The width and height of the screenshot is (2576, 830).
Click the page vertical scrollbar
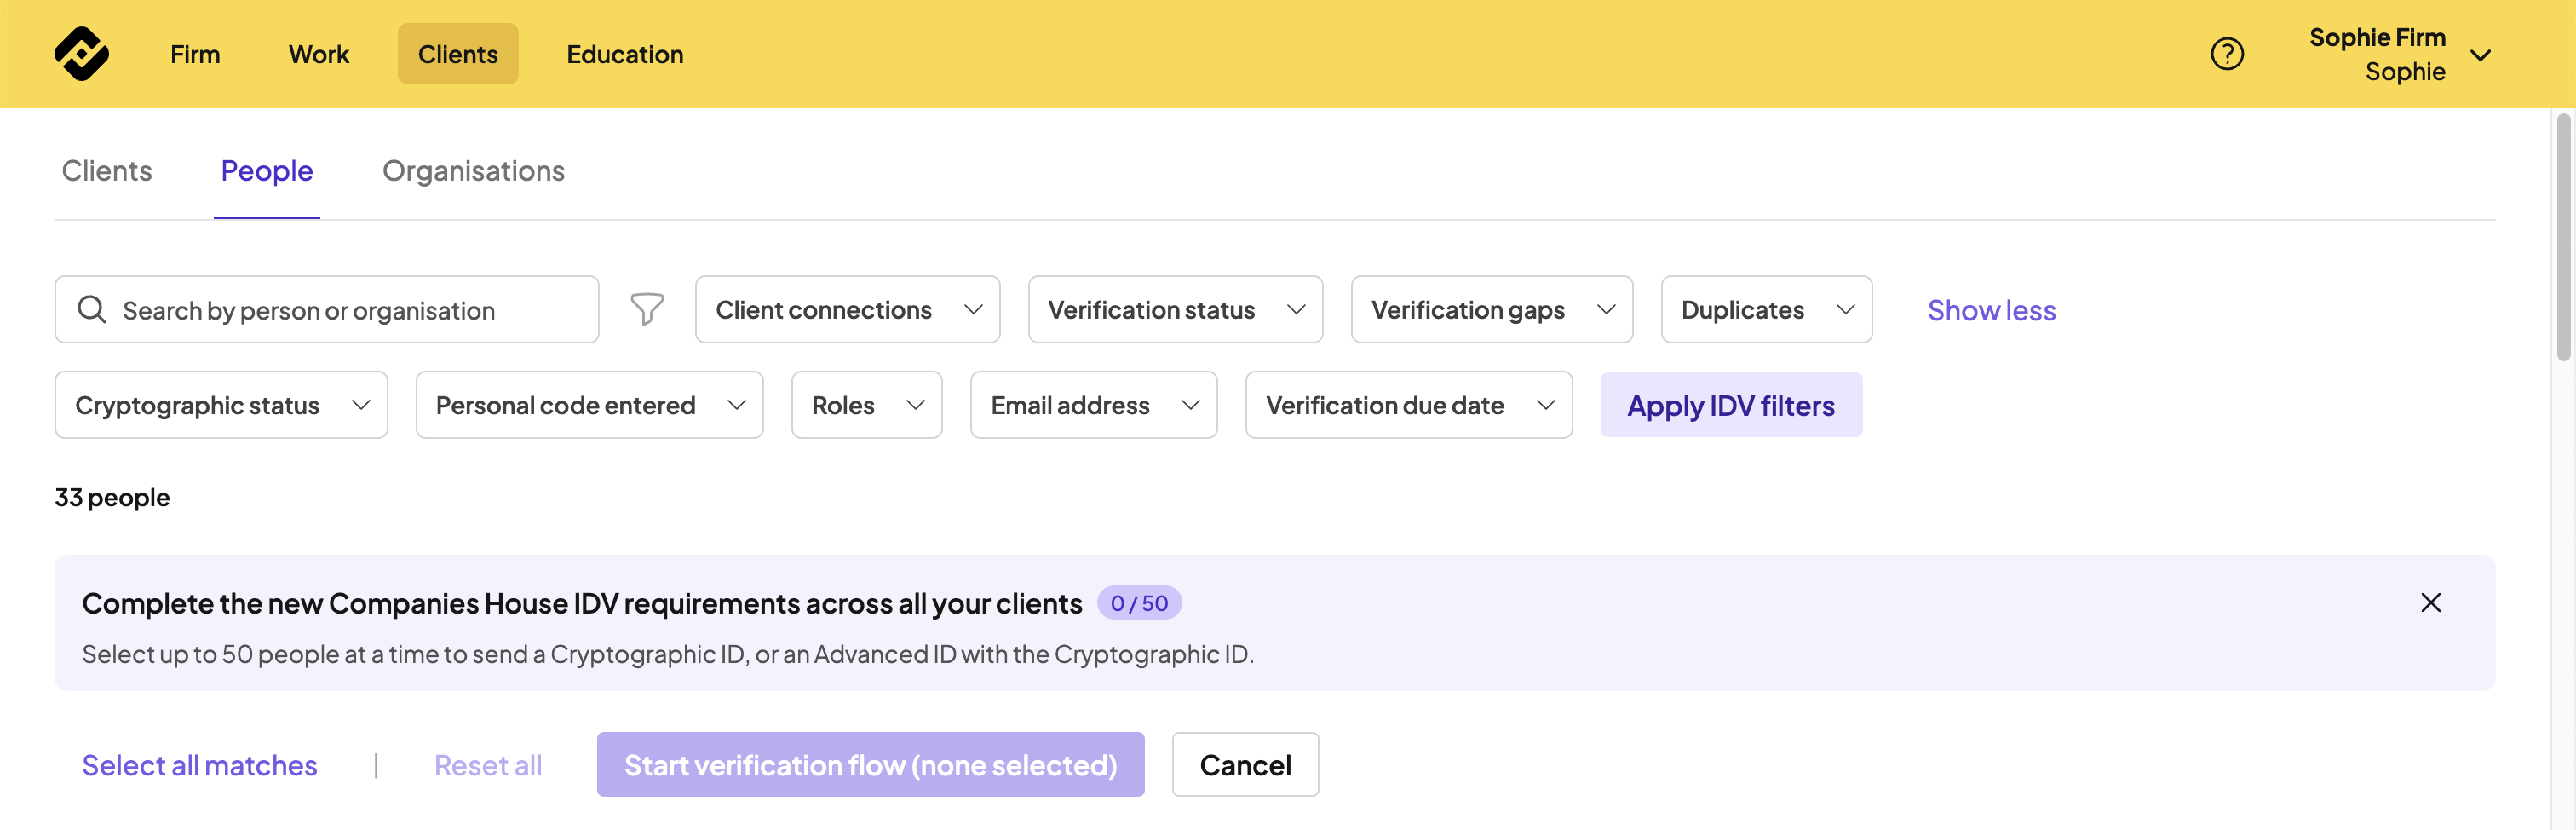pyautogui.click(x=2563, y=240)
